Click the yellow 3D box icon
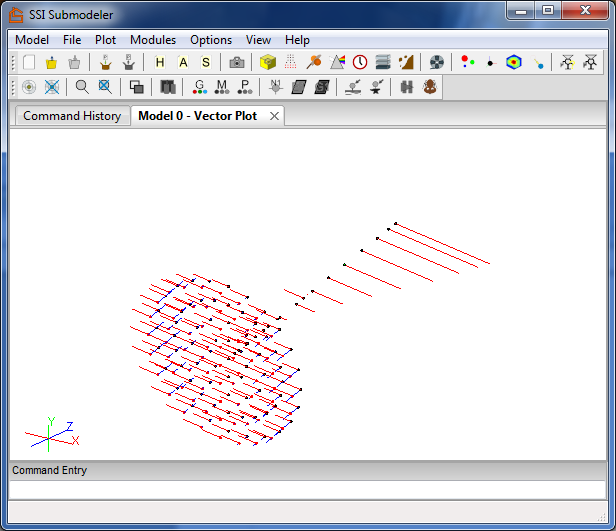 click(268, 62)
